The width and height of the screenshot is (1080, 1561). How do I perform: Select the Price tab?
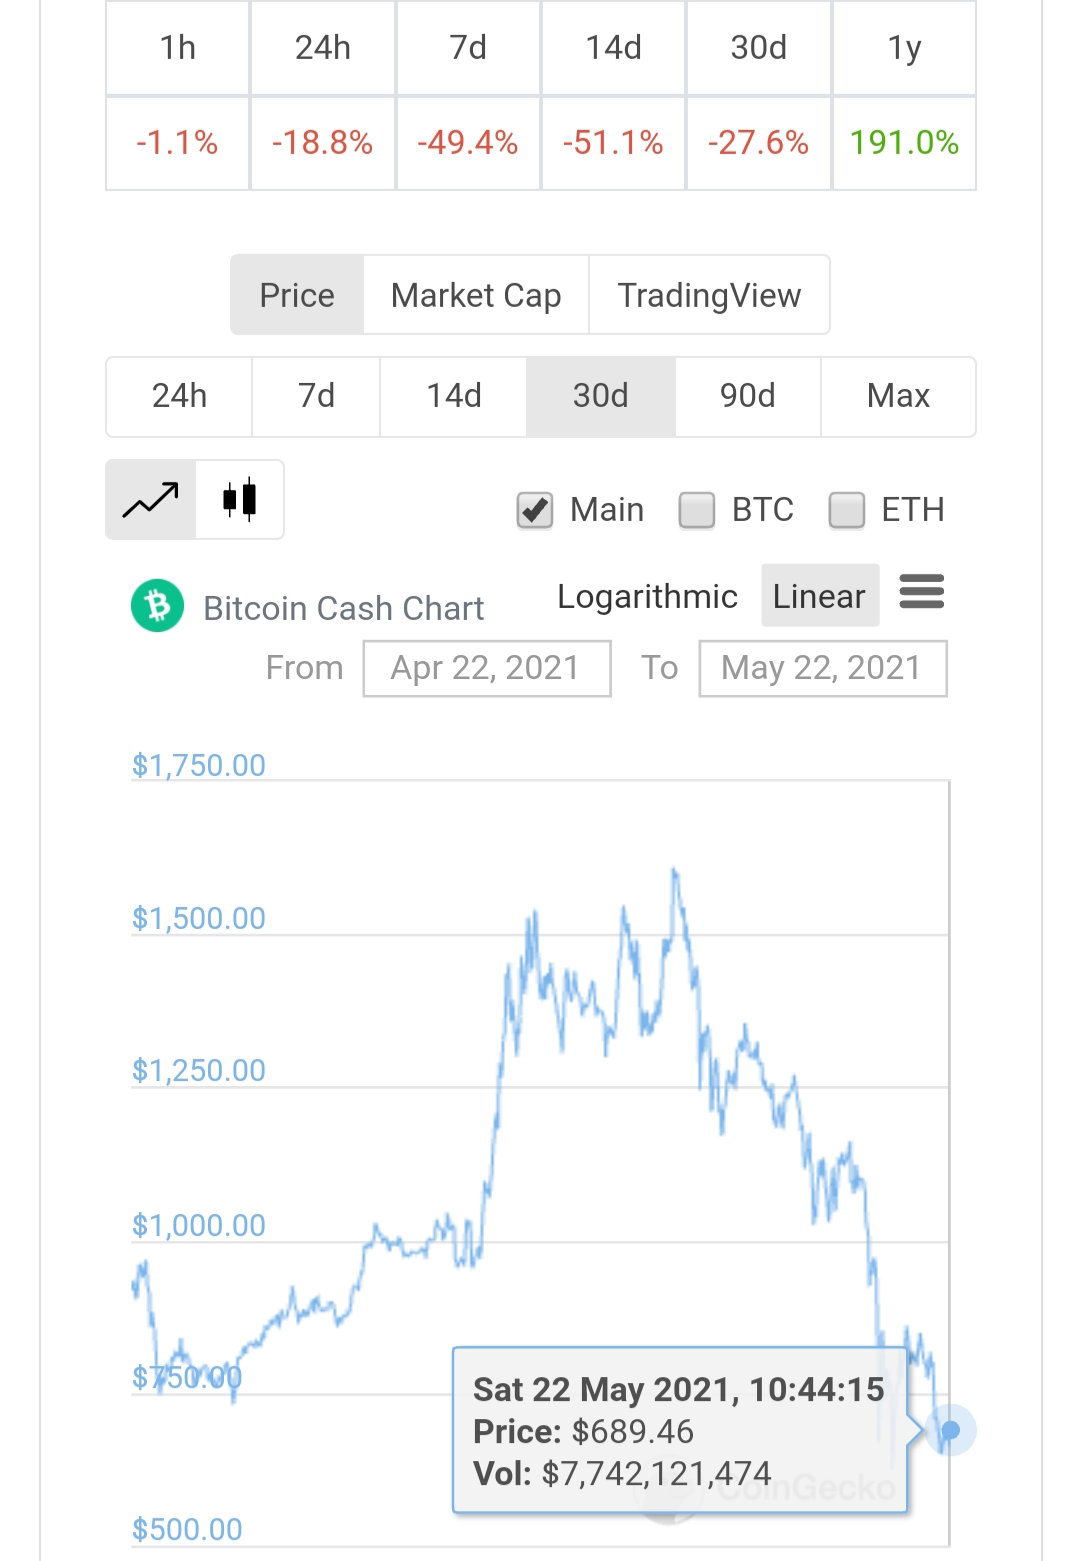click(297, 295)
